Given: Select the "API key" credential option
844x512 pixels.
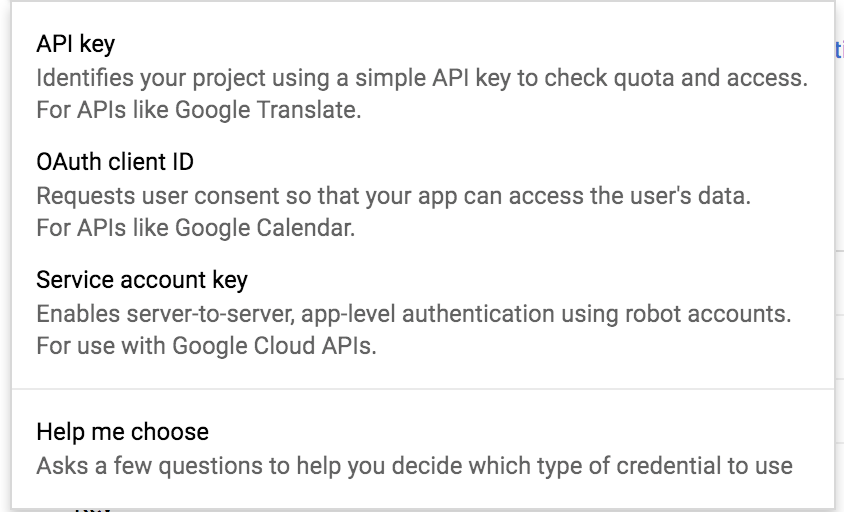Looking at the screenshot, I should [x=76, y=44].
